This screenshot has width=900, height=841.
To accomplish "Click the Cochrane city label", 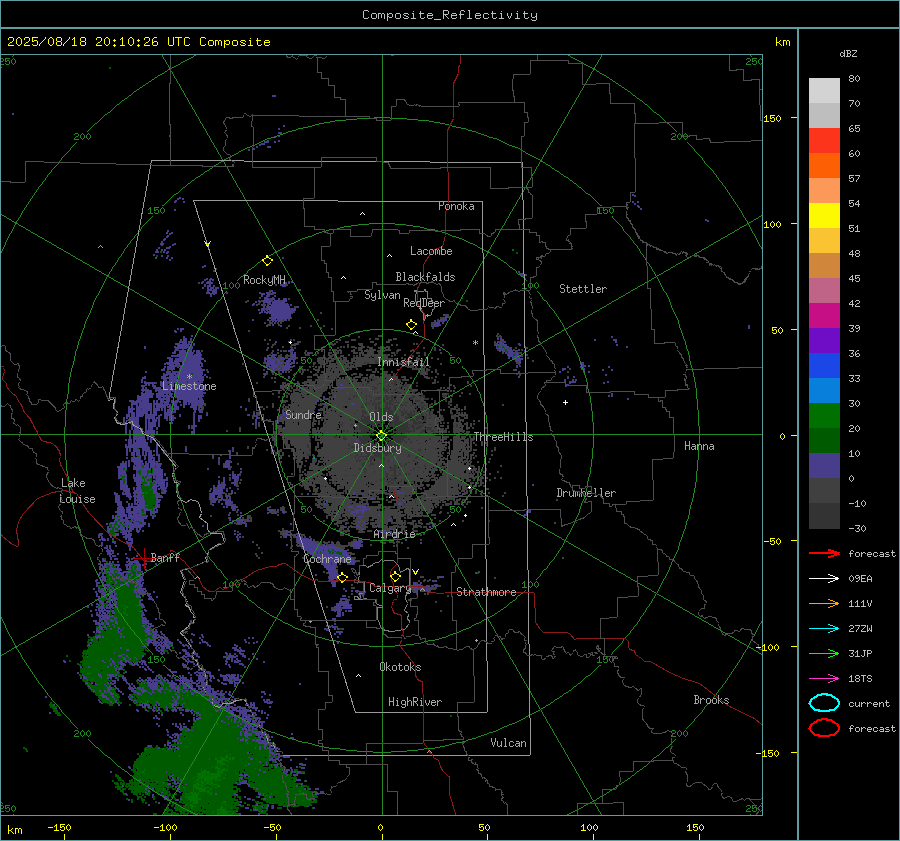I will click(x=327, y=559).
